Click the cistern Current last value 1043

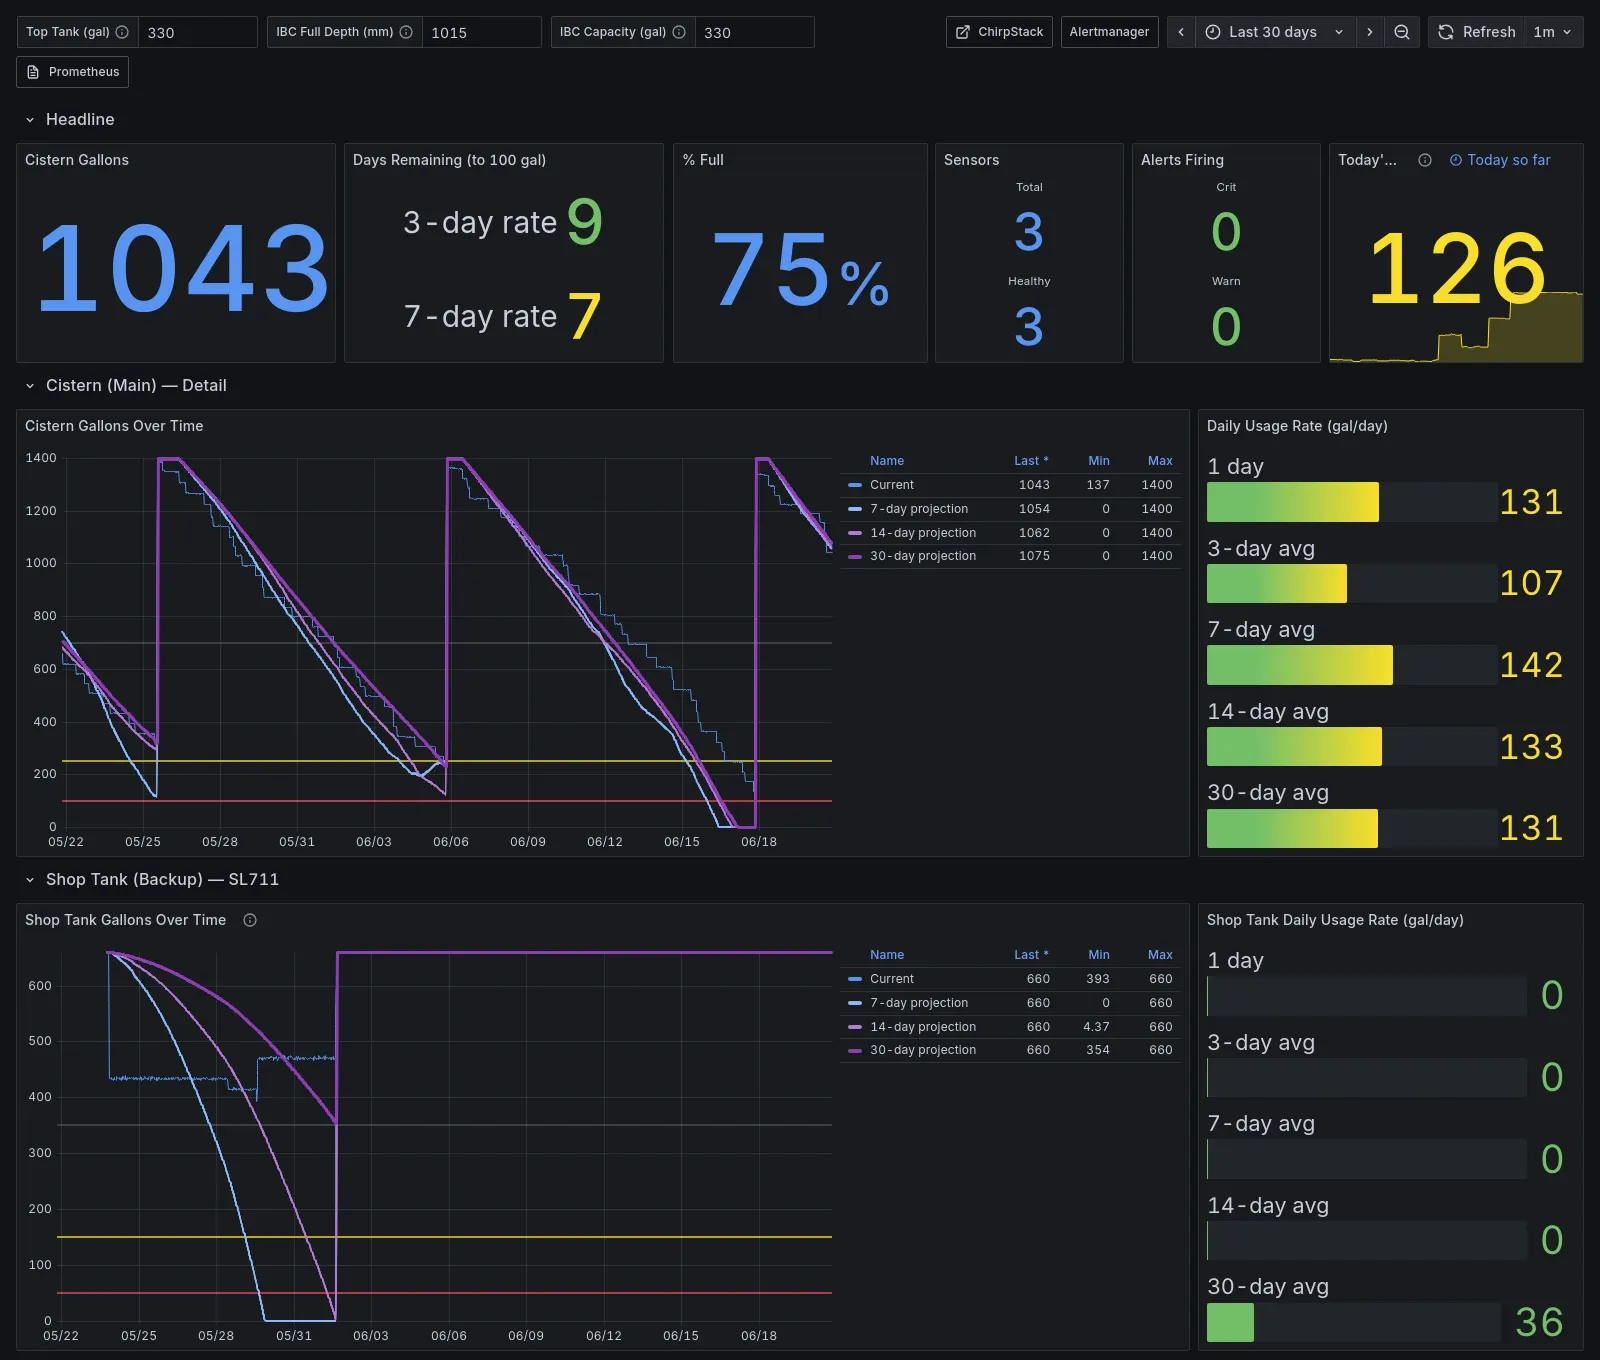click(x=1034, y=485)
